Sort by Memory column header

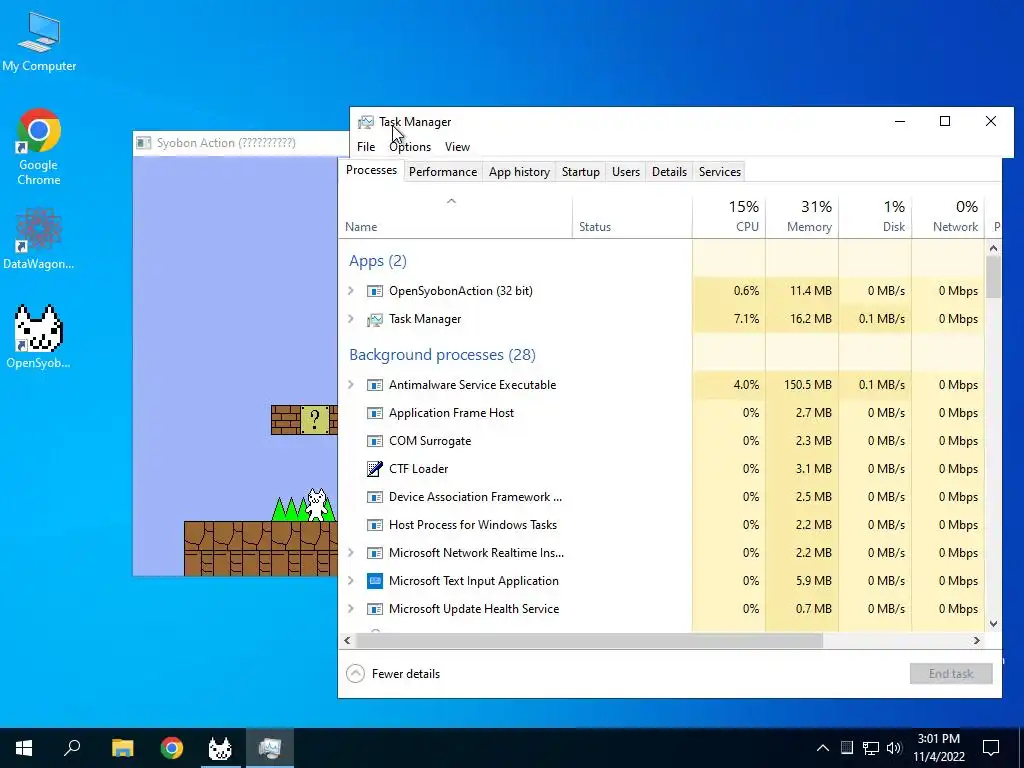(802, 217)
